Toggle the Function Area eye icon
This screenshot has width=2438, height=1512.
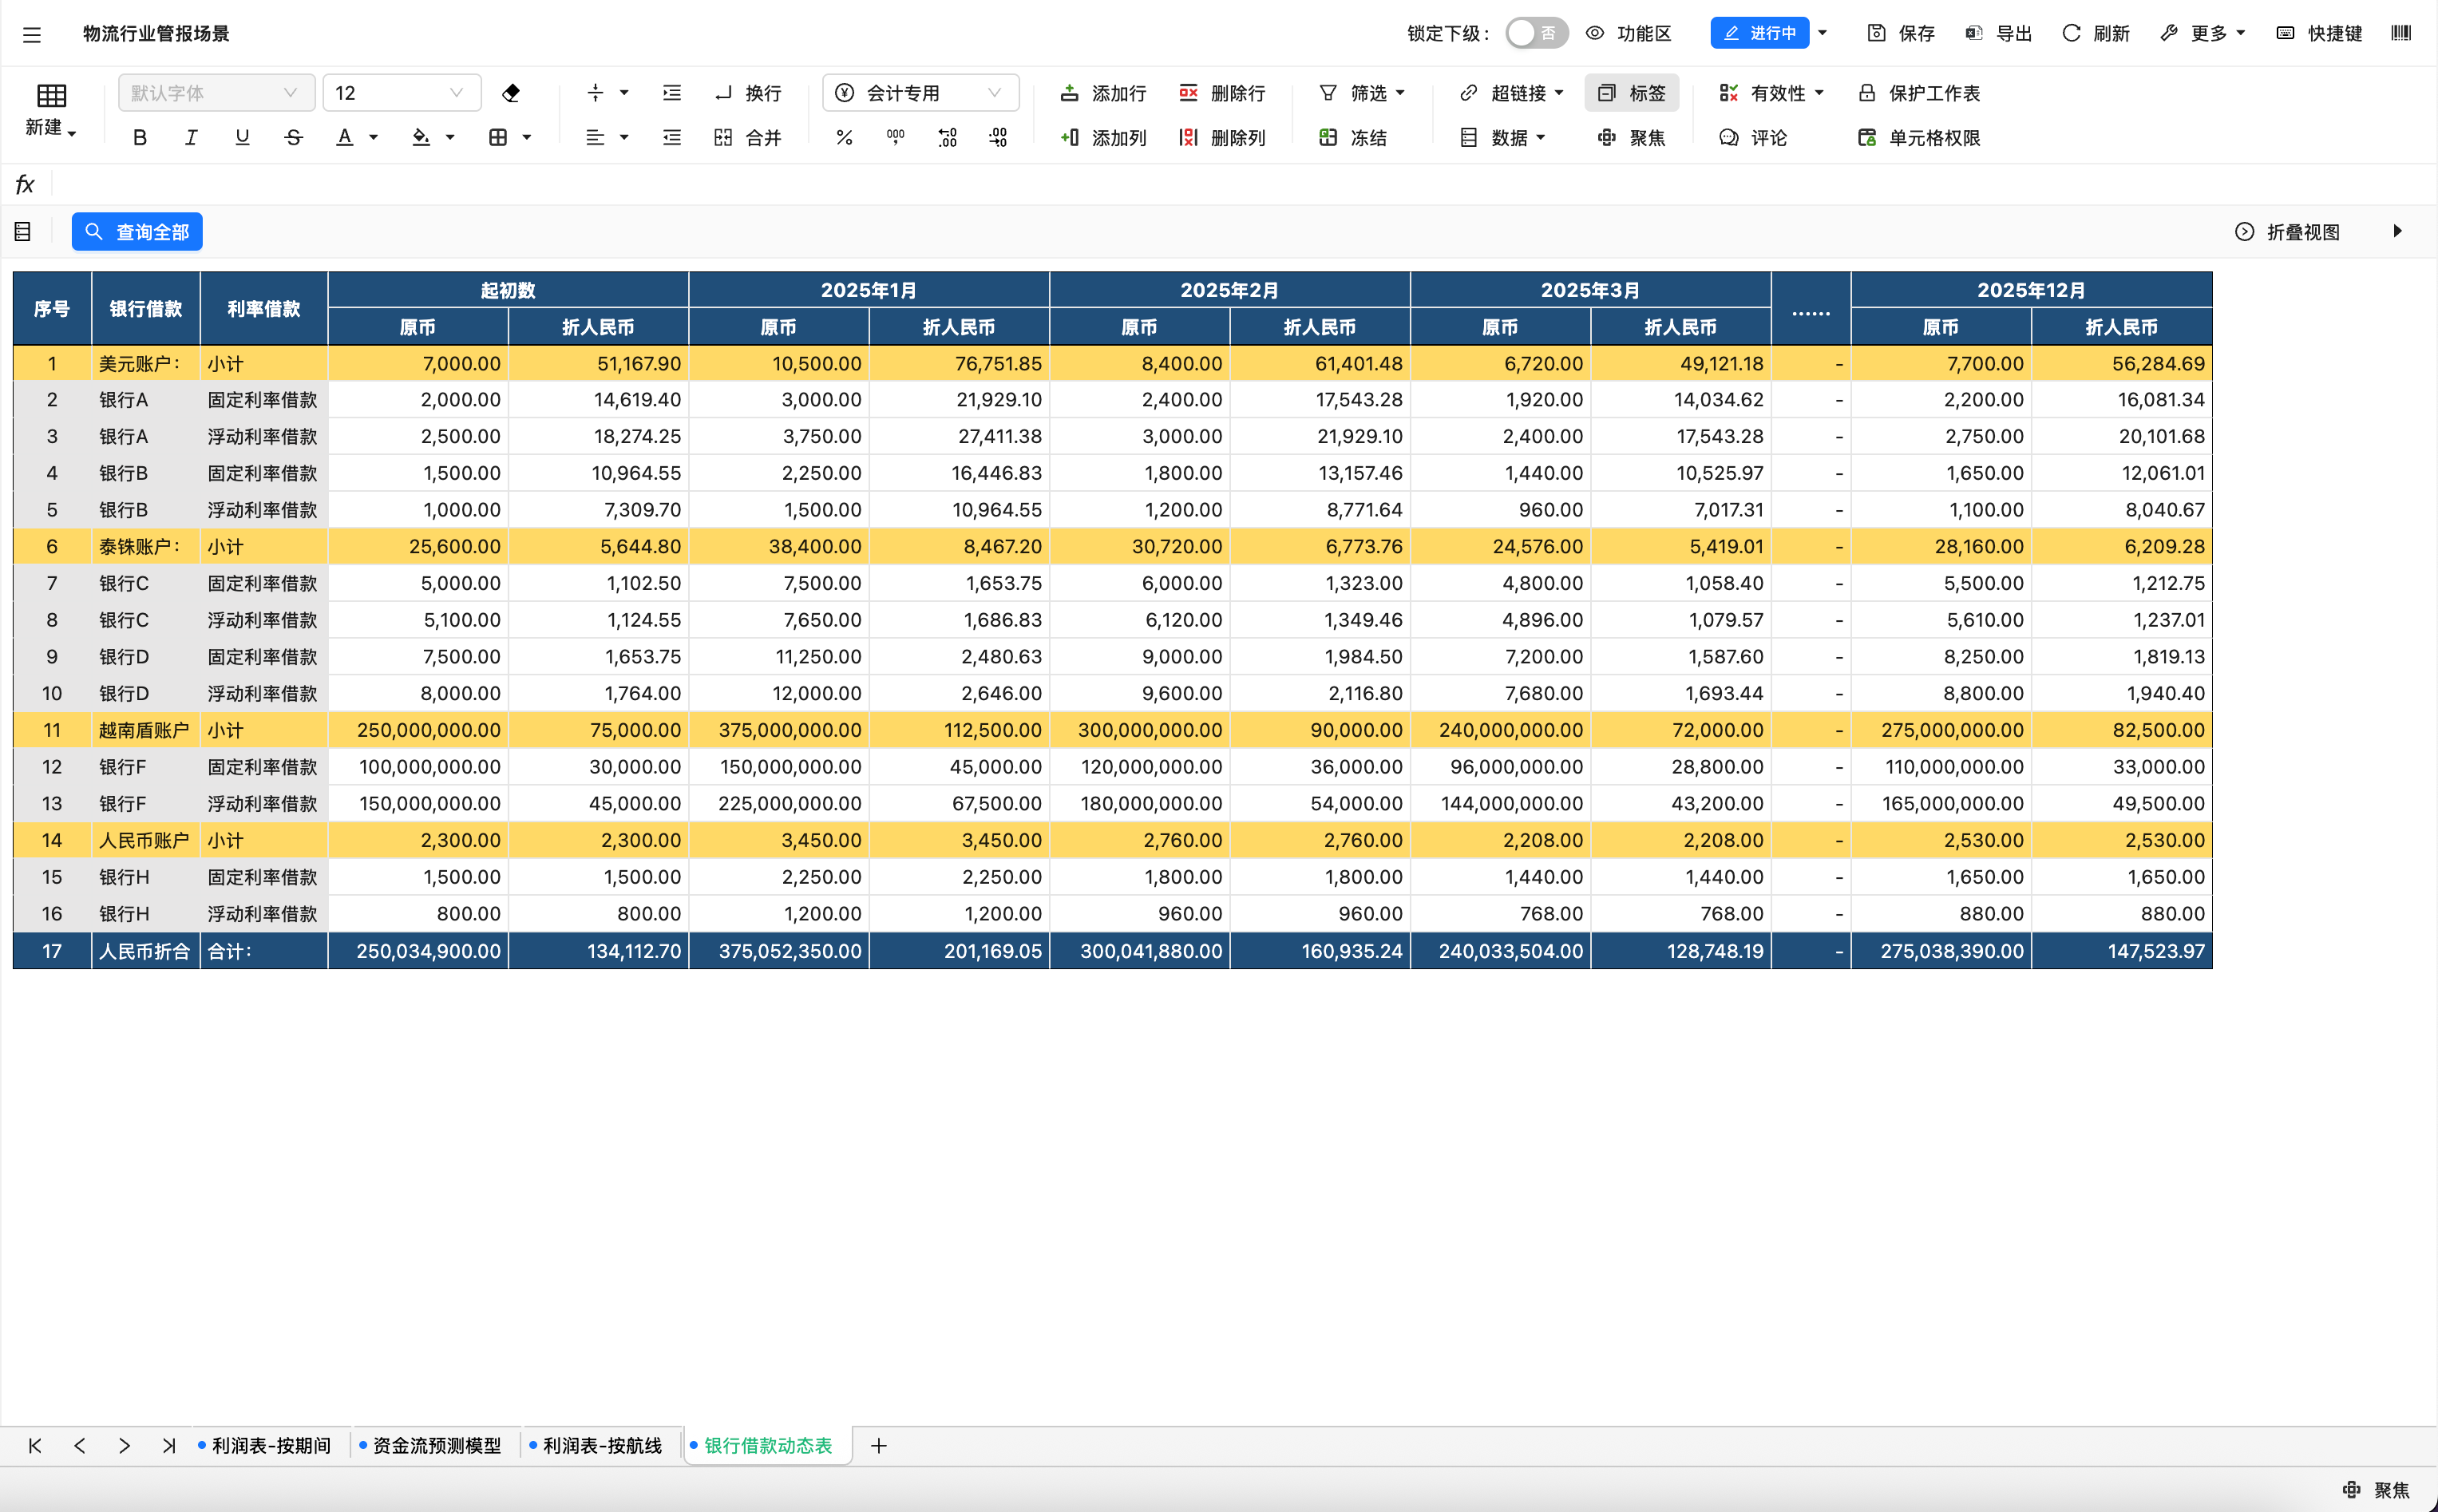(1595, 33)
